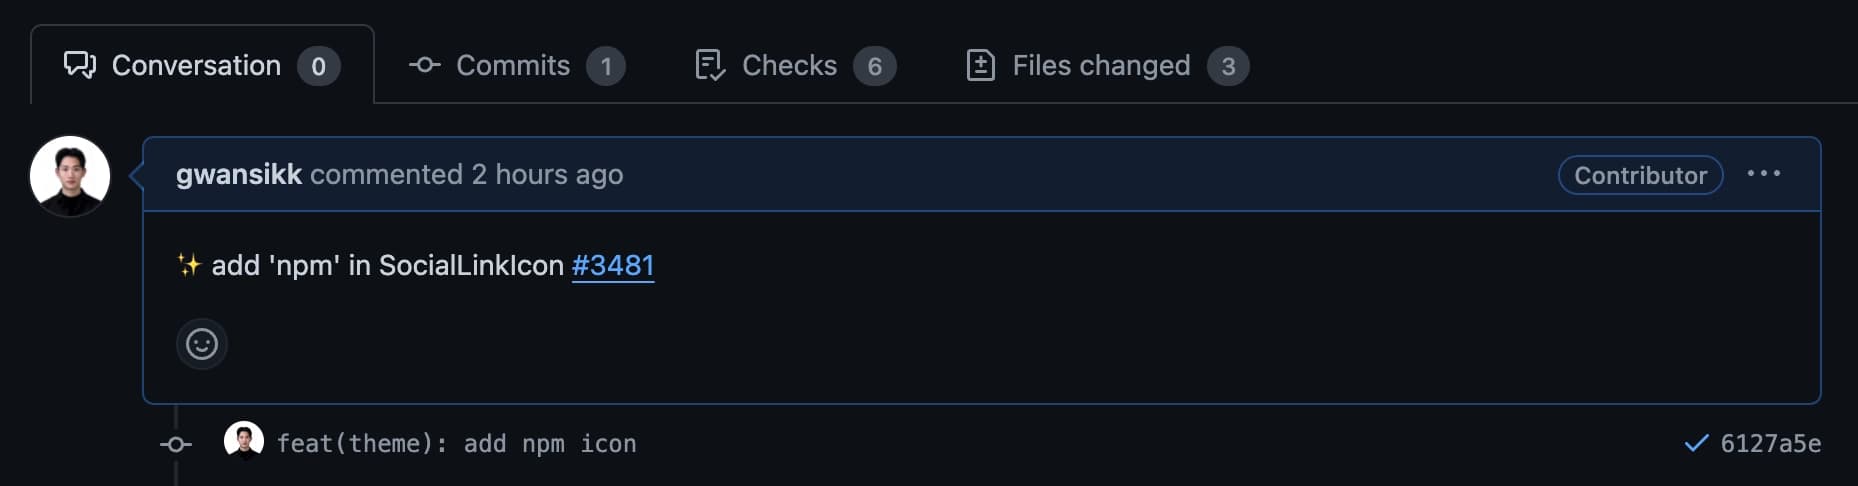The width and height of the screenshot is (1858, 486).
Task: View the Files changed tab
Action: coord(1108,66)
